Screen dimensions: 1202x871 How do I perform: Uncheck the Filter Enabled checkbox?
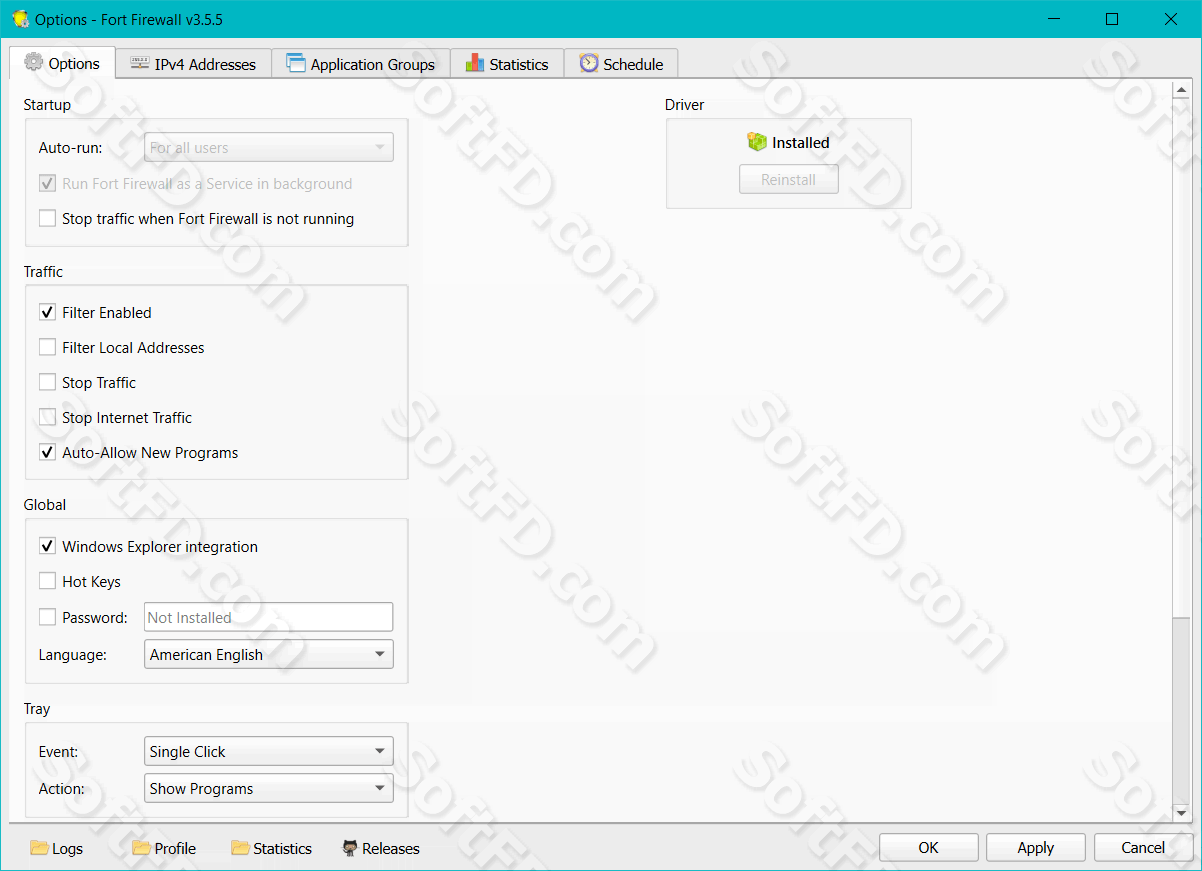click(x=47, y=313)
